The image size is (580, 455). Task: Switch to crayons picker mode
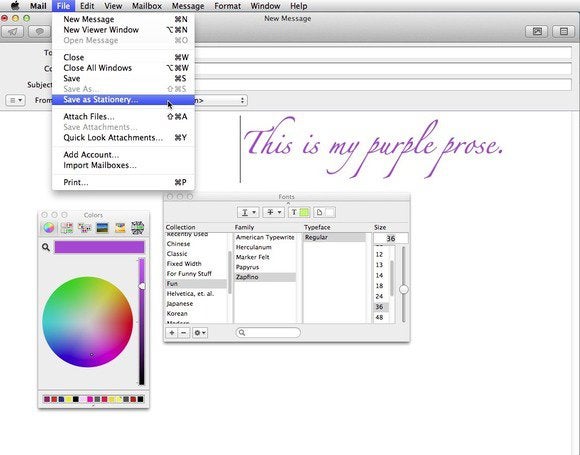[120, 228]
